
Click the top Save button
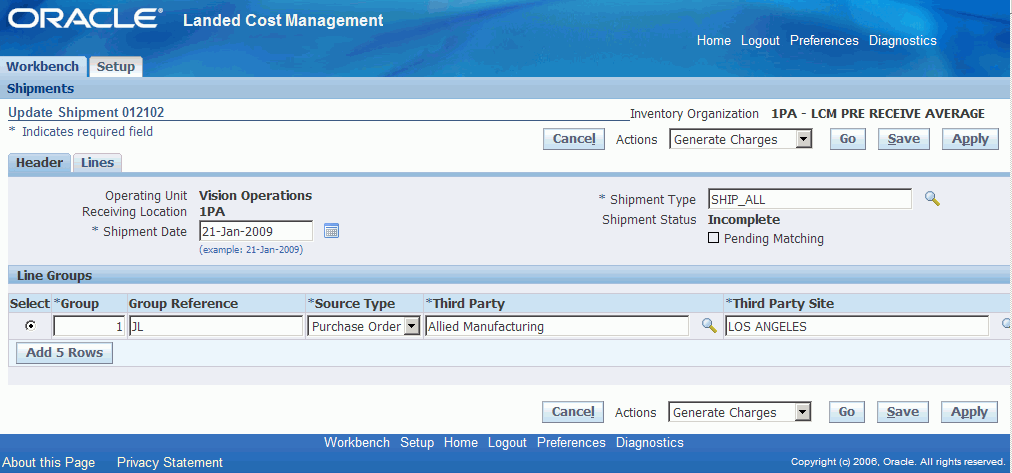(904, 139)
